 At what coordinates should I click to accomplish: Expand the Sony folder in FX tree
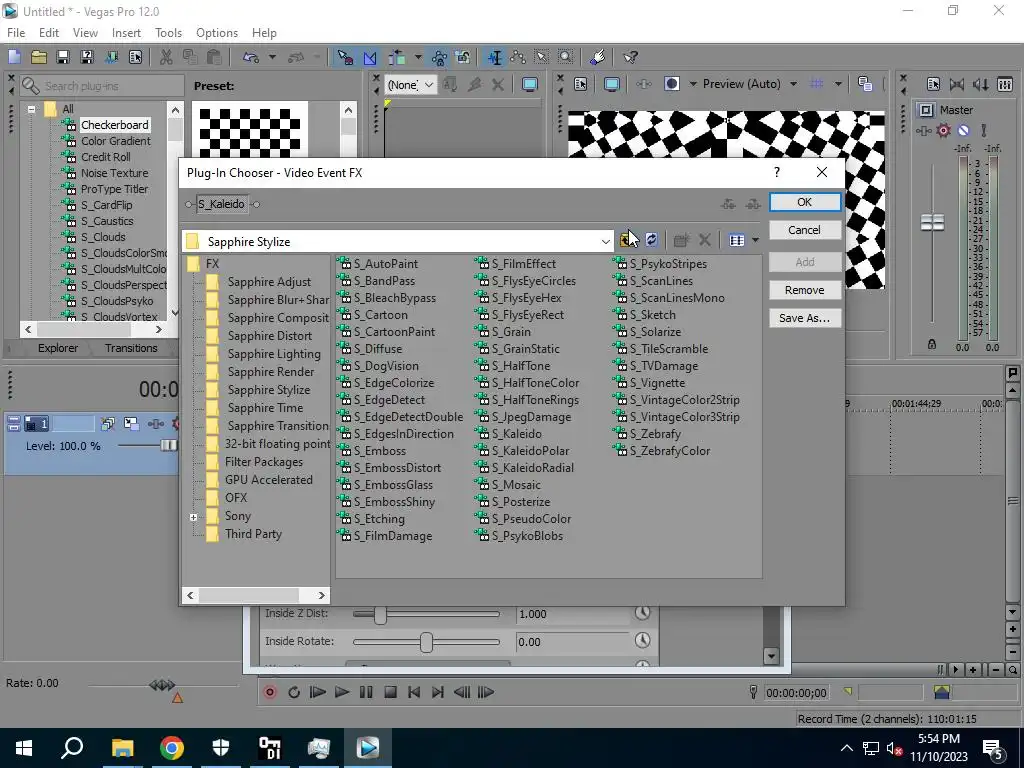(x=193, y=517)
